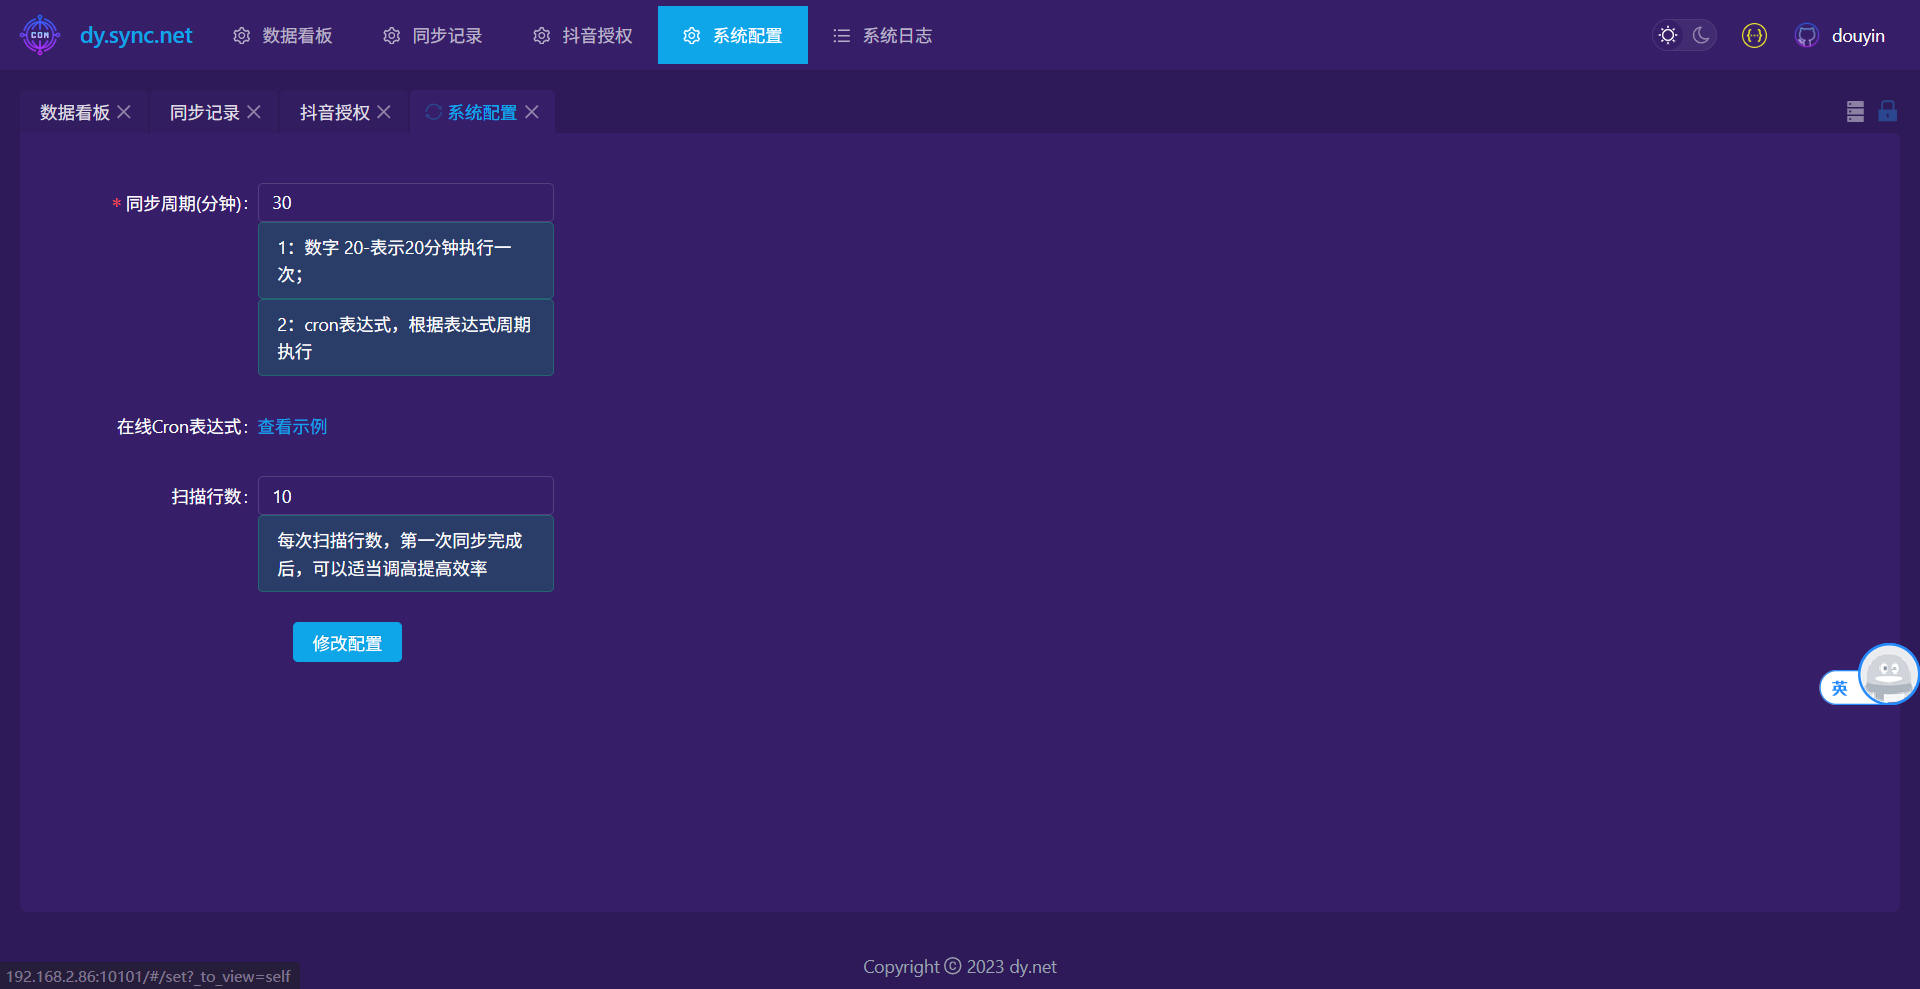Click the GitHub cat avatar icon
Viewport: 1920px width, 989px height.
pyautogui.click(x=1806, y=36)
